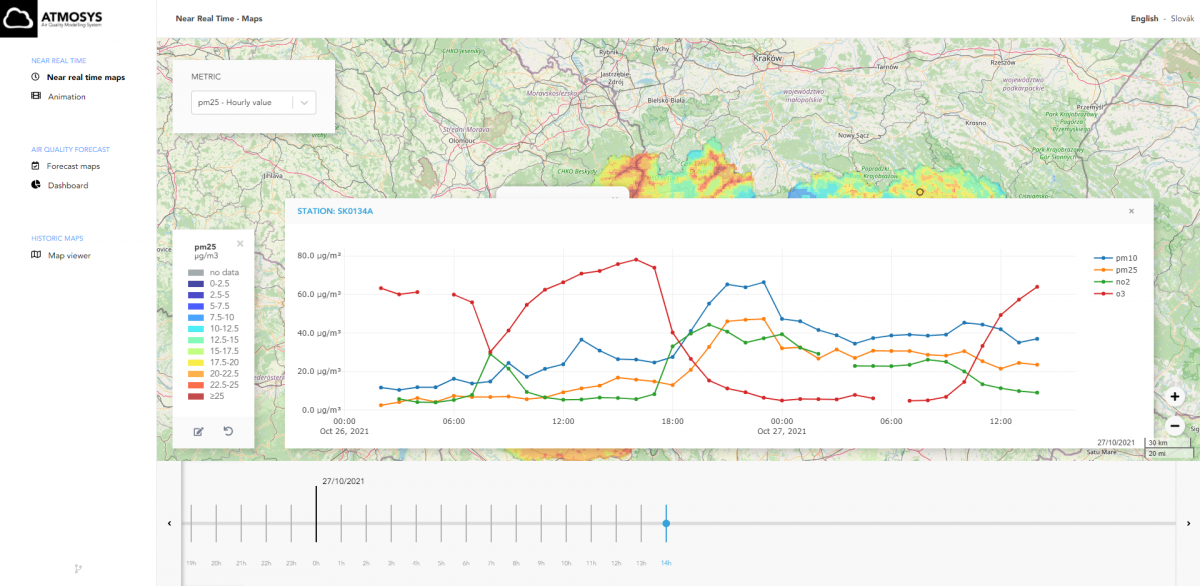Click the reset legend undo icon
The width and height of the screenshot is (1200, 586).
(x=227, y=431)
